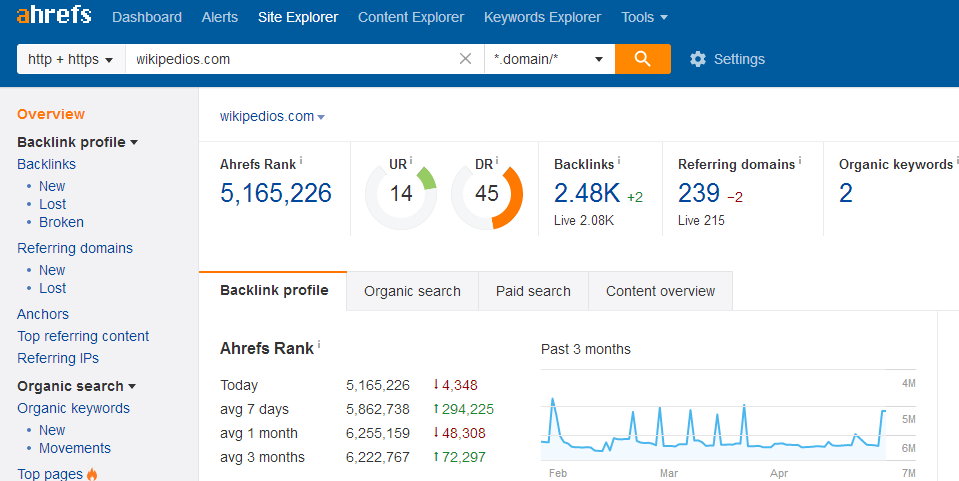The height and width of the screenshot is (481, 959).
Task: Click the Live 2.08K backlinks text
Action: tap(584, 220)
